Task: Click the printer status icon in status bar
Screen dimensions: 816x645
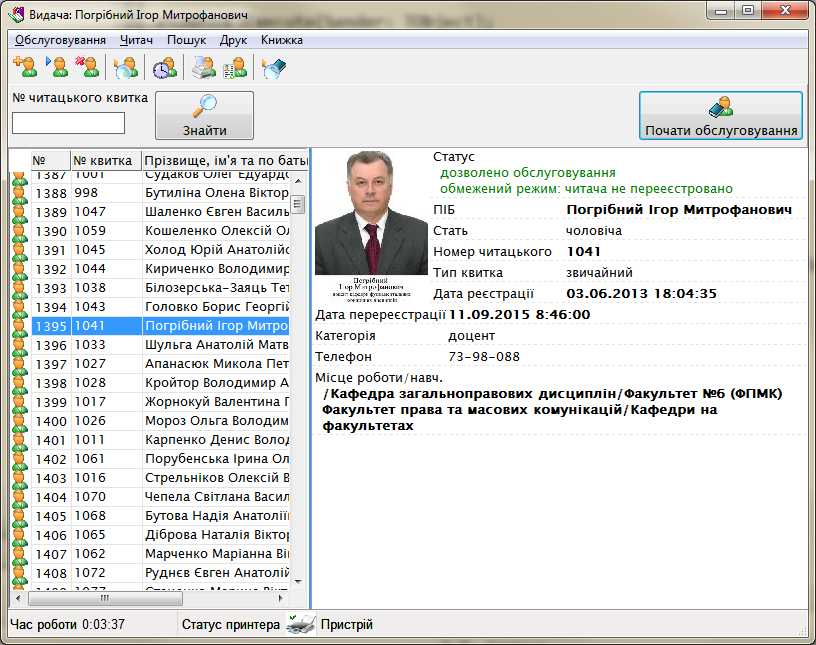Action: tap(300, 625)
